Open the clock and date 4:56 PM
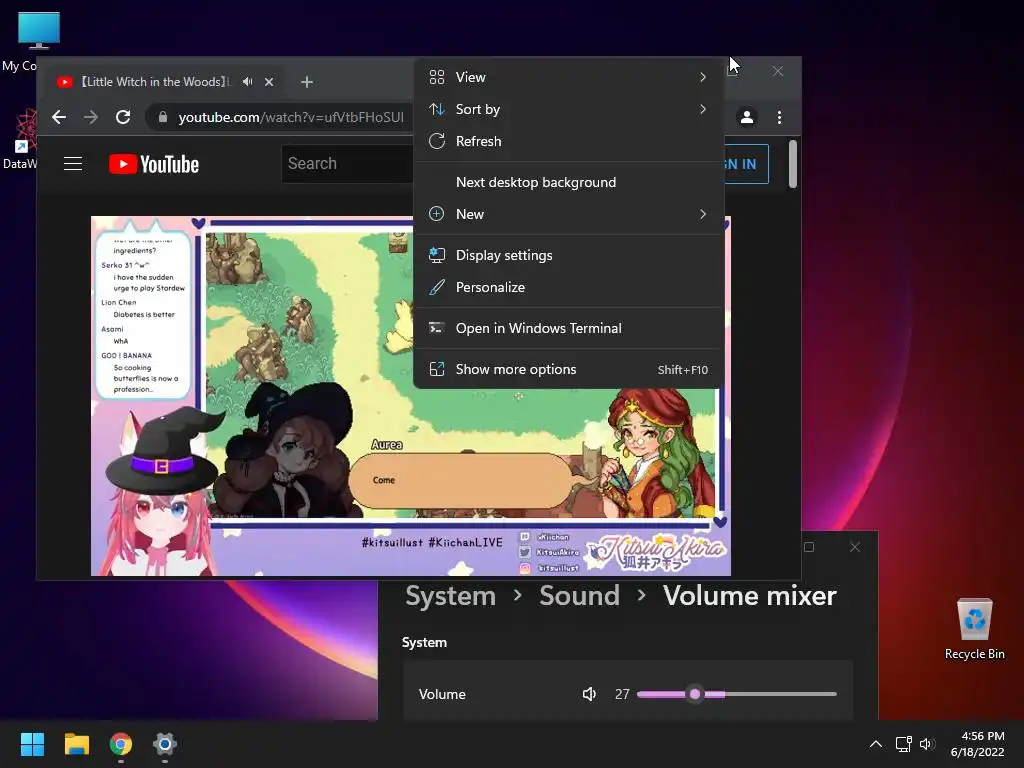 (x=978, y=744)
